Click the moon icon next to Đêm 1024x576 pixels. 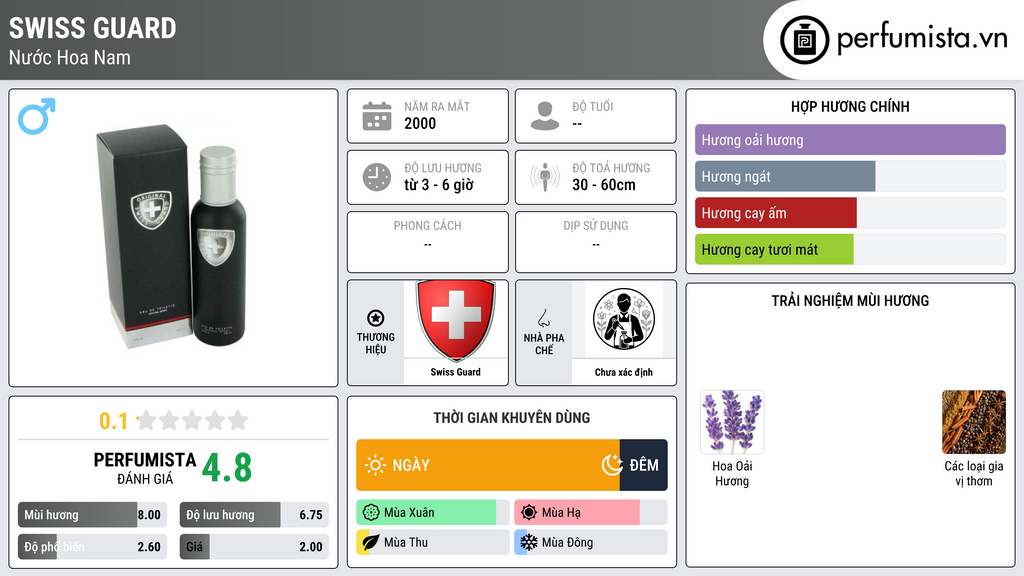pos(612,465)
